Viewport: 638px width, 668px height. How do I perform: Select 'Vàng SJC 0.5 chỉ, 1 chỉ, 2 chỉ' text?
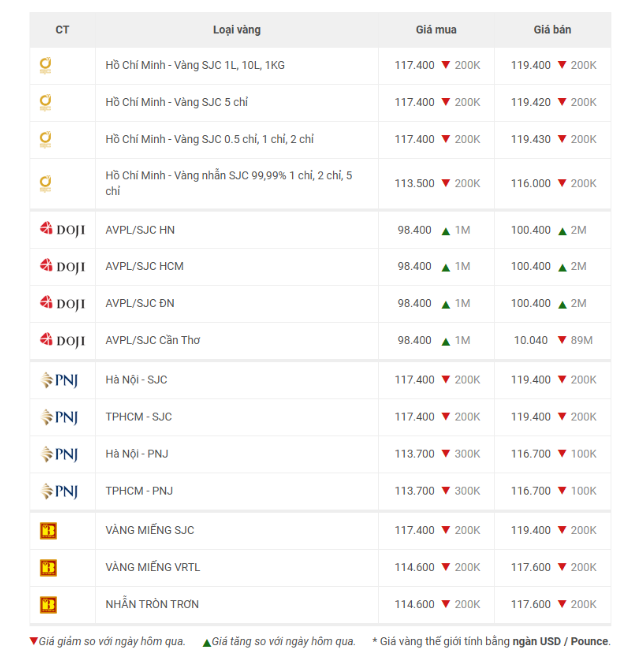(244, 139)
